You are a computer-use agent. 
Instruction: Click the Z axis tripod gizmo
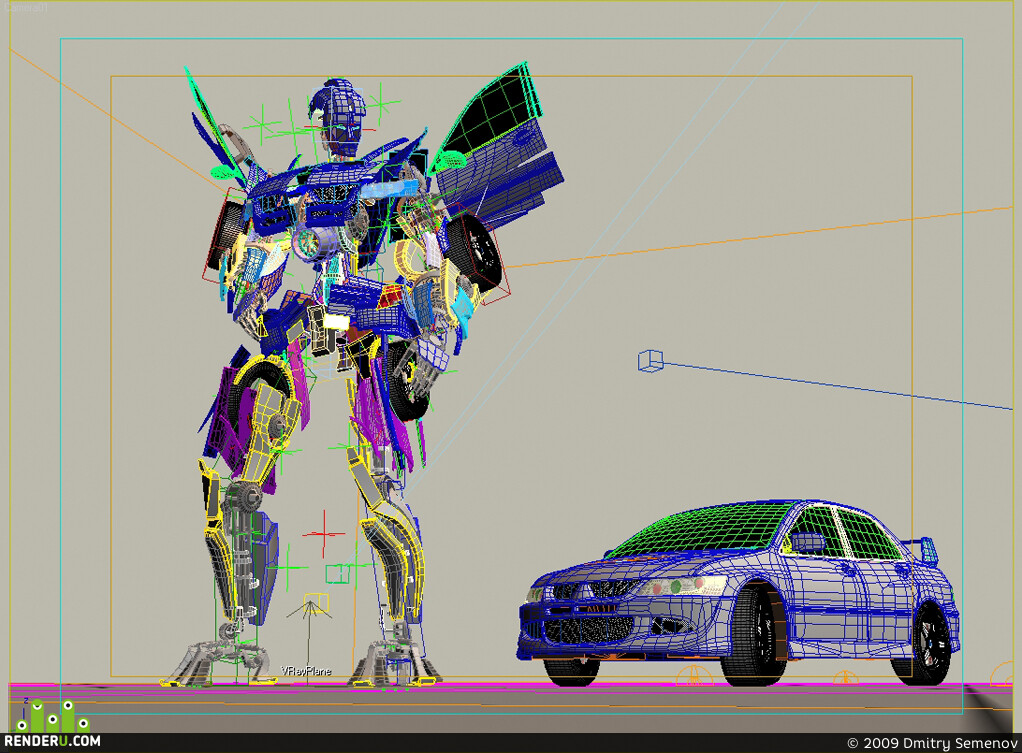(24, 711)
